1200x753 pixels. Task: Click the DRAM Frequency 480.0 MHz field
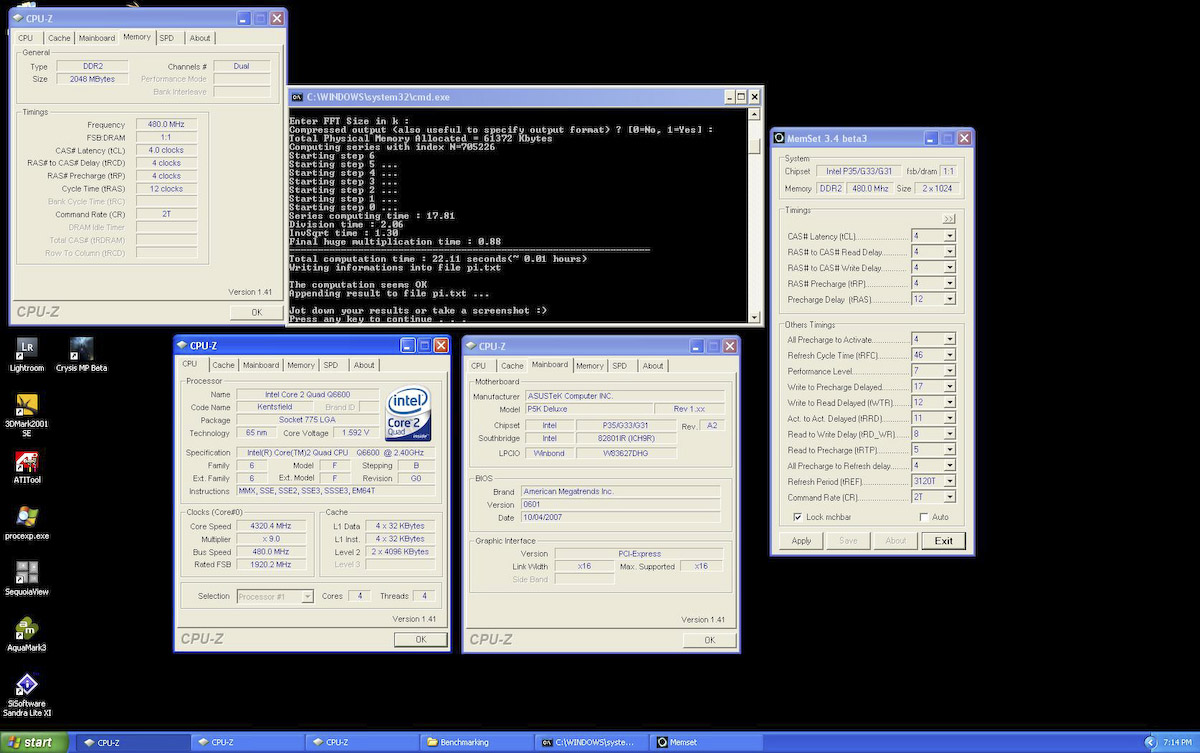pyautogui.click(x=168, y=124)
